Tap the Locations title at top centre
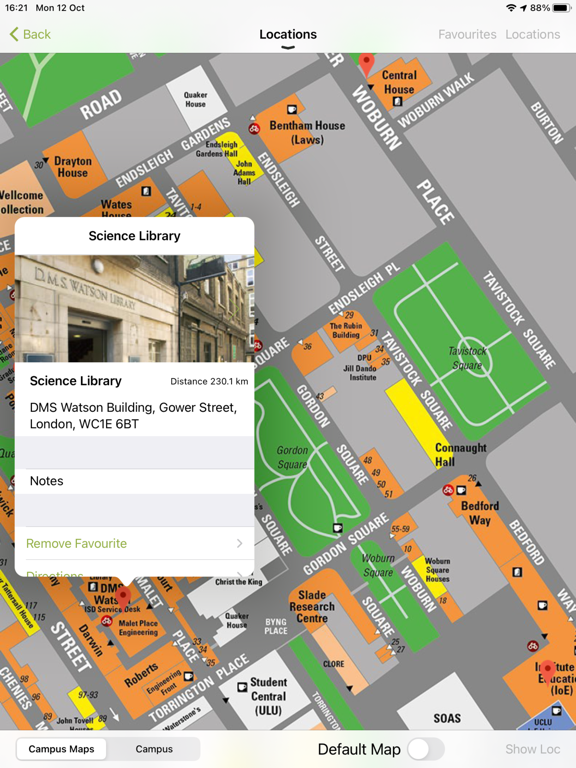 (288, 34)
